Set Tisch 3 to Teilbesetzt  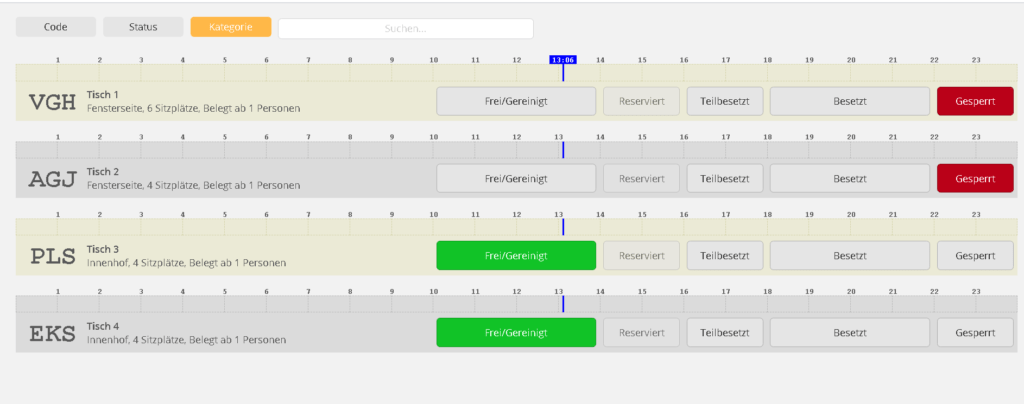point(725,255)
